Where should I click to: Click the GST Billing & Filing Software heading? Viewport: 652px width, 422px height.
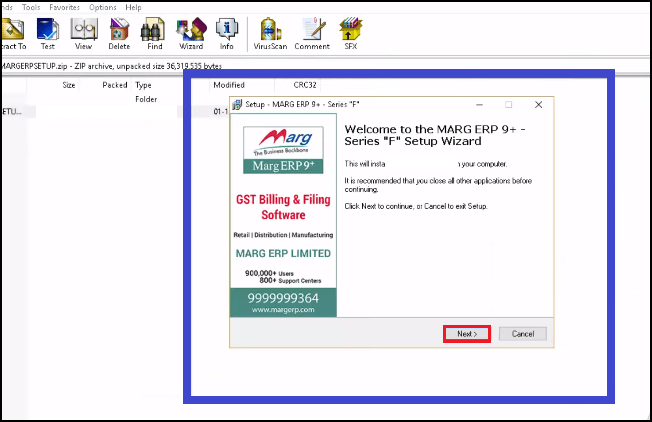[283, 207]
